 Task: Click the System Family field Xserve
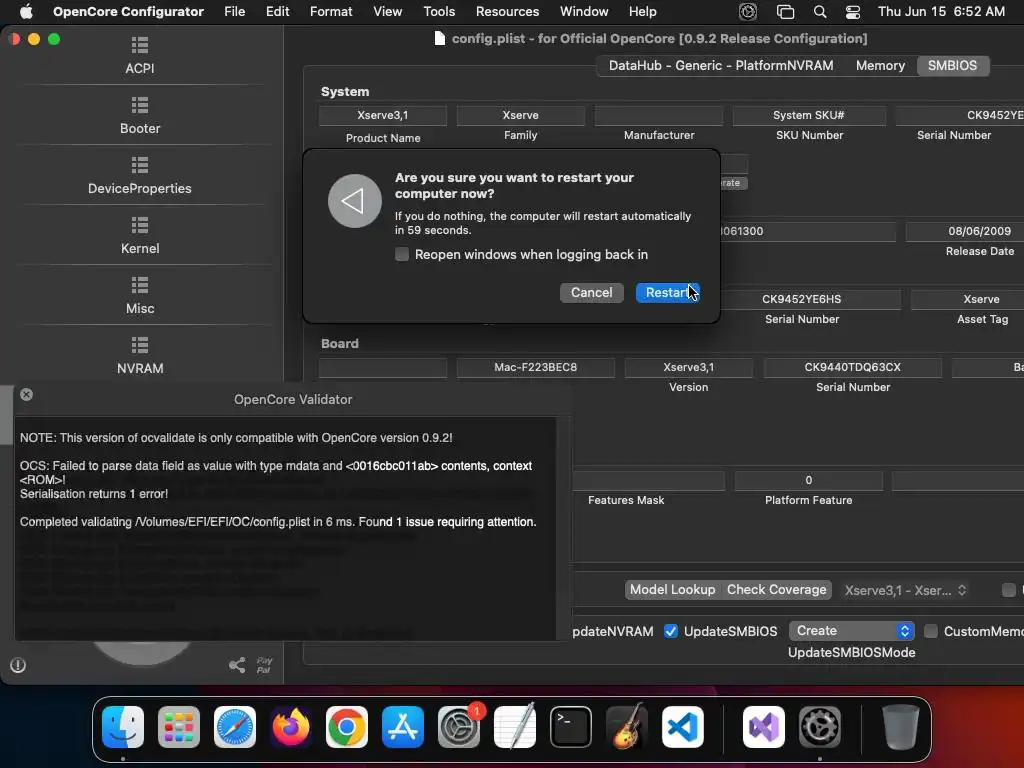tap(520, 116)
